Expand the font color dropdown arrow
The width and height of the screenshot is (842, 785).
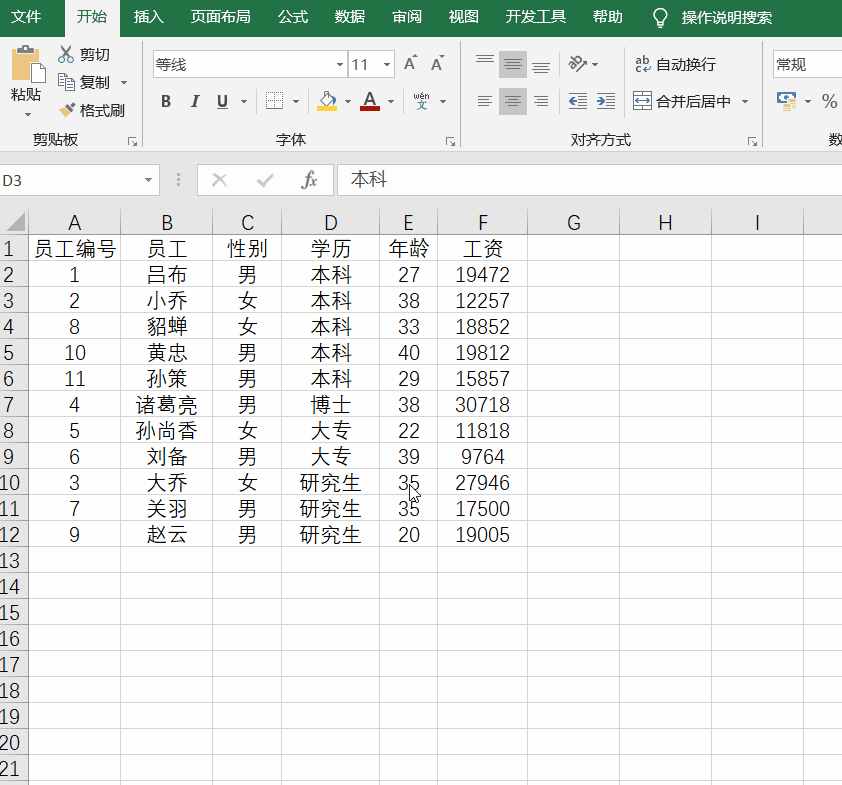point(391,101)
